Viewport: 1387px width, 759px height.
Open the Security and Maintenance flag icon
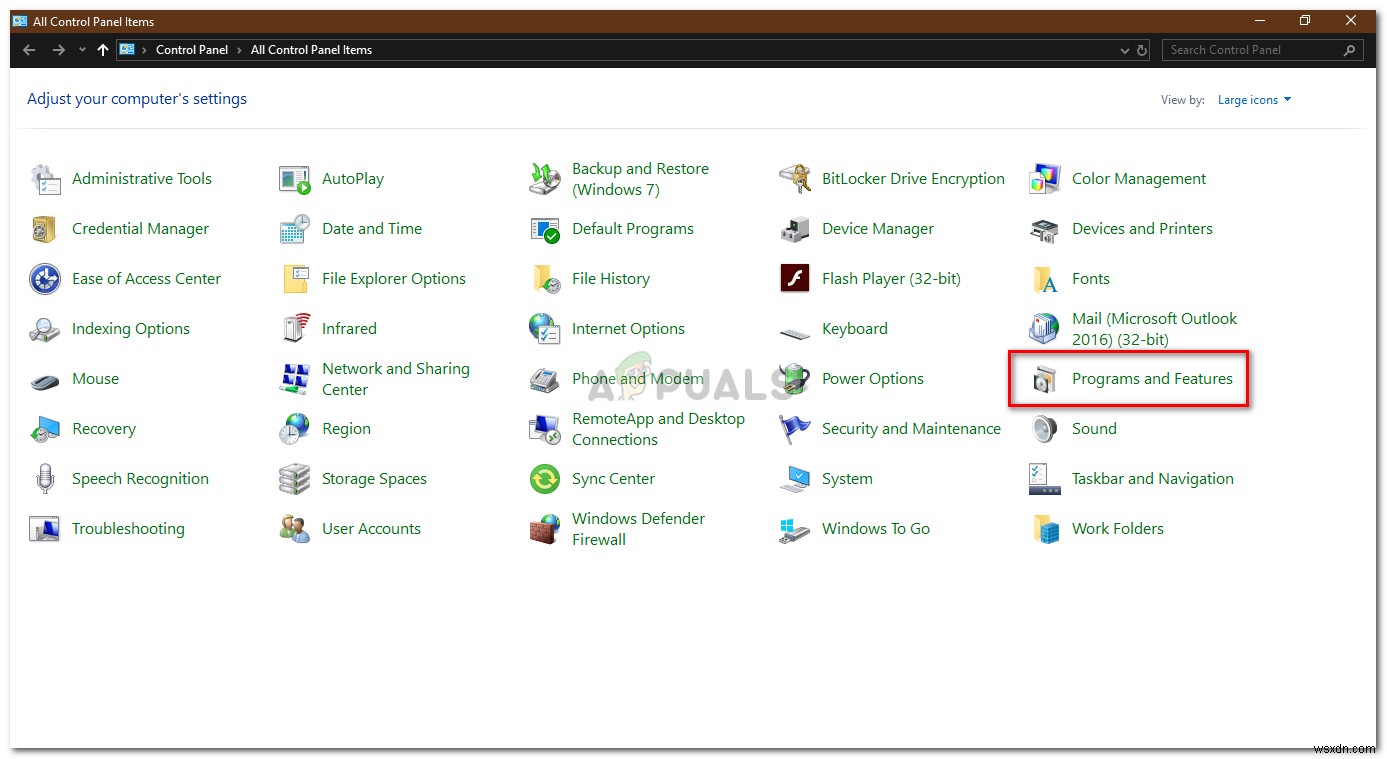pos(795,429)
